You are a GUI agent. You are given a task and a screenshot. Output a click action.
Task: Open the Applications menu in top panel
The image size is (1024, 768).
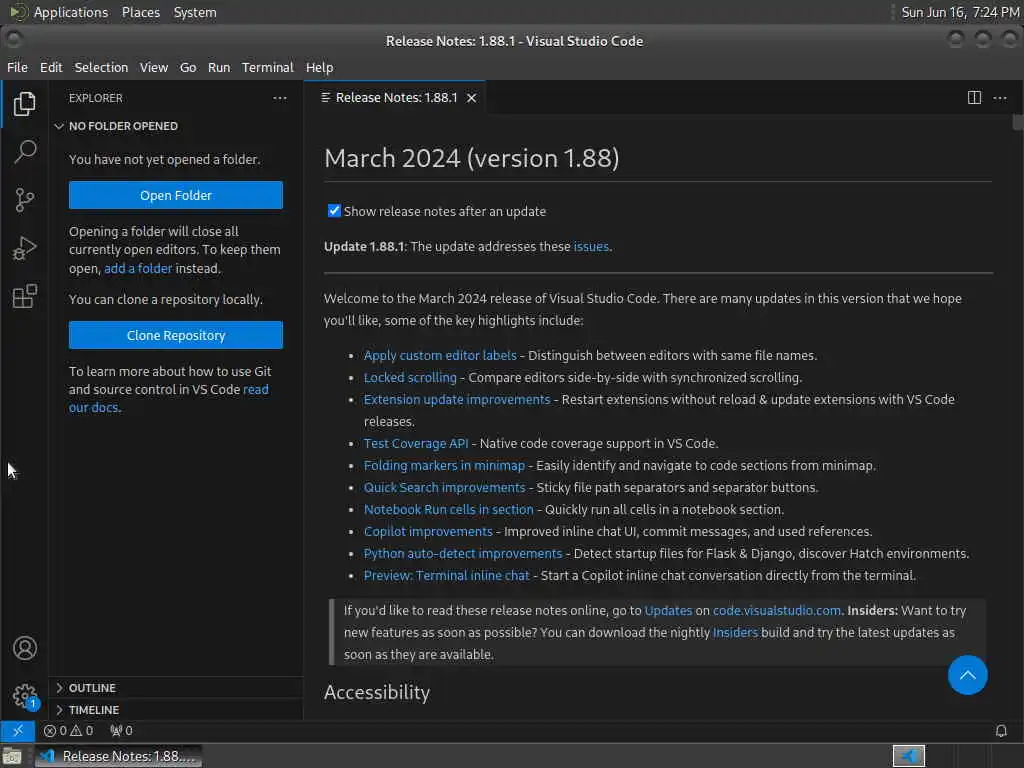click(x=71, y=12)
